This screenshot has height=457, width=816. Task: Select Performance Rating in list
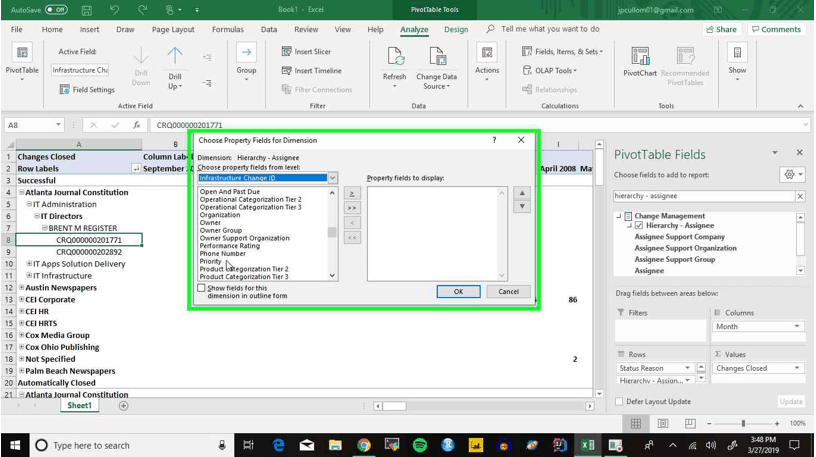[230, 246]
